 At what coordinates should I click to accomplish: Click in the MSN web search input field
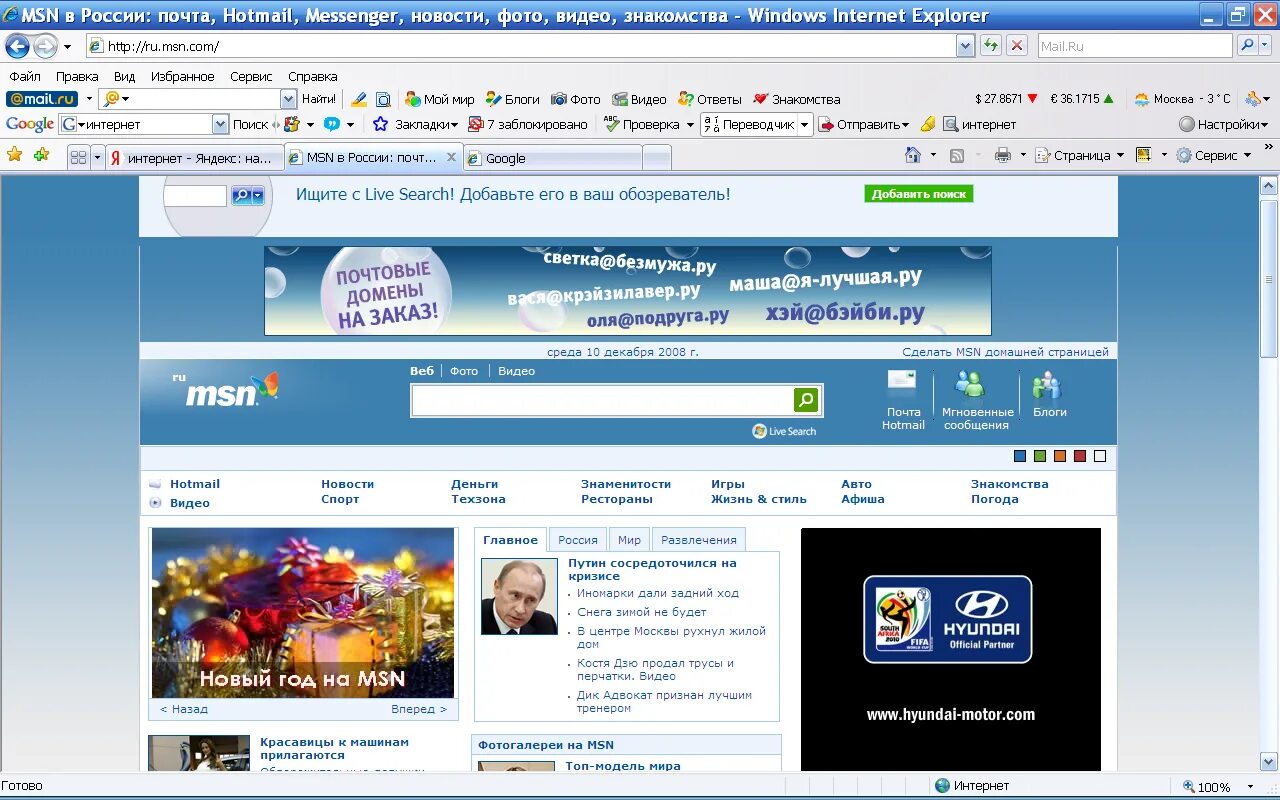click(x=602, y=401)
